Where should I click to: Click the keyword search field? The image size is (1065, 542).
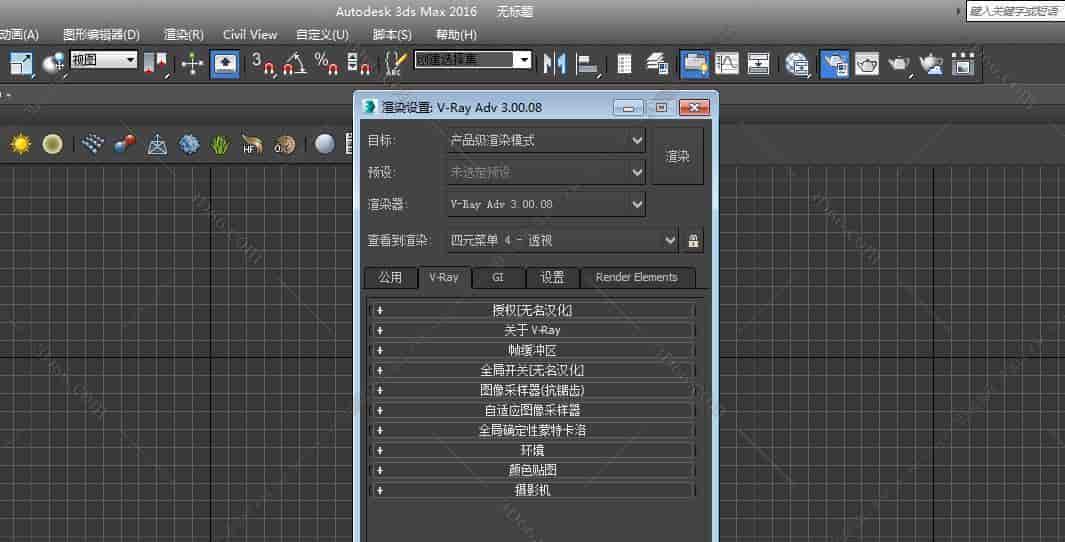pos(1013,11)
